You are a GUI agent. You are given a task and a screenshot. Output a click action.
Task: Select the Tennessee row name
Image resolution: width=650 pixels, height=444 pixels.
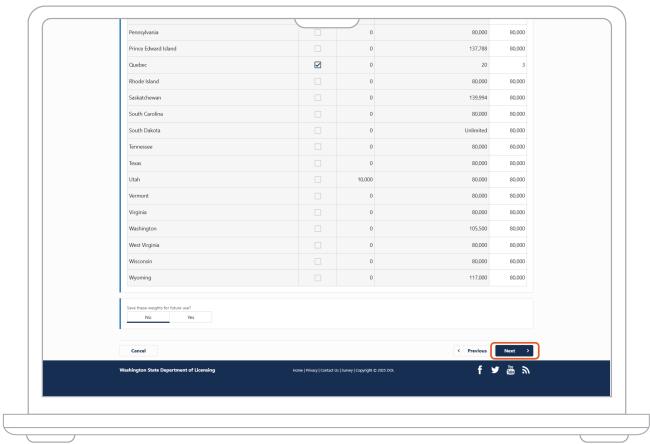point(141,147)
